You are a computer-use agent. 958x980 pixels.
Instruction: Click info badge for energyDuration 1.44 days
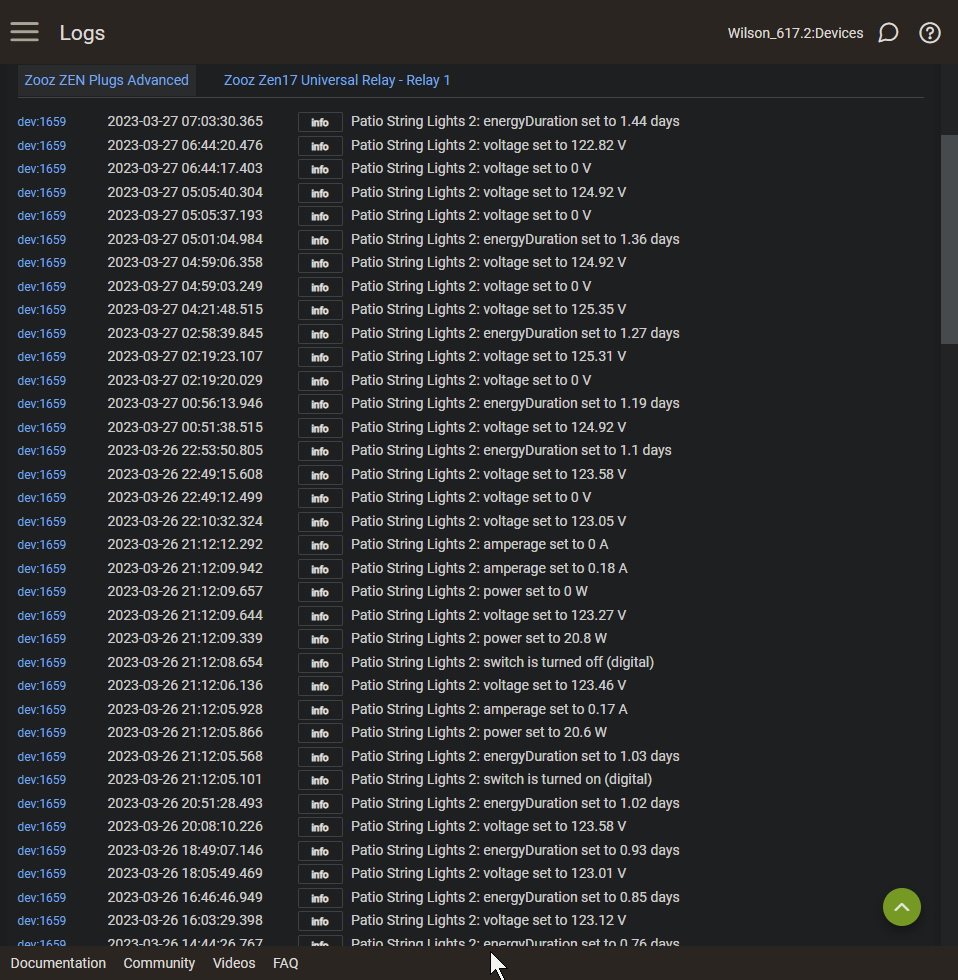point(320,122)
